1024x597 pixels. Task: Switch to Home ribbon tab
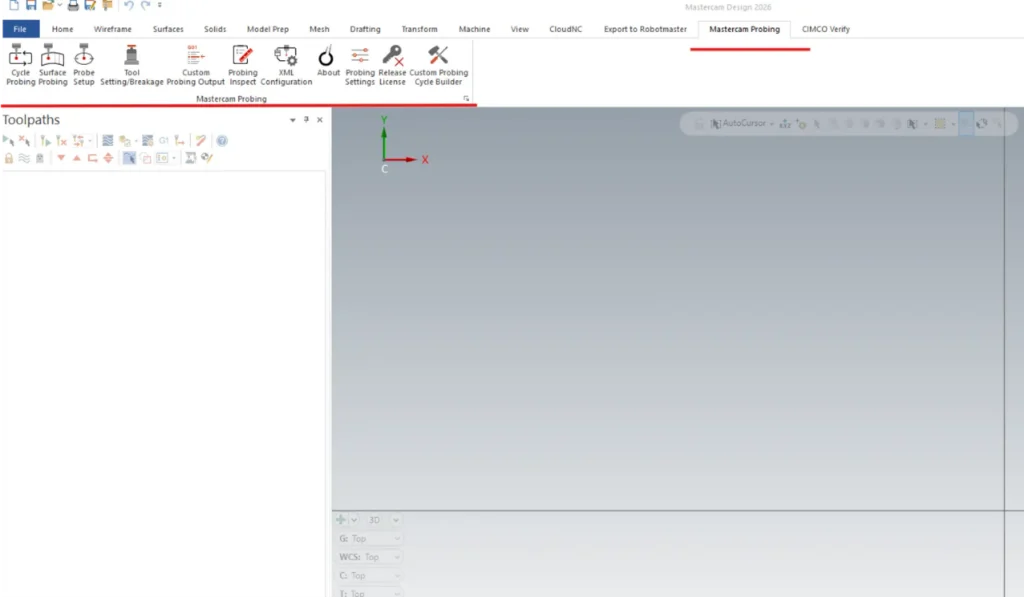pos(63,29)
